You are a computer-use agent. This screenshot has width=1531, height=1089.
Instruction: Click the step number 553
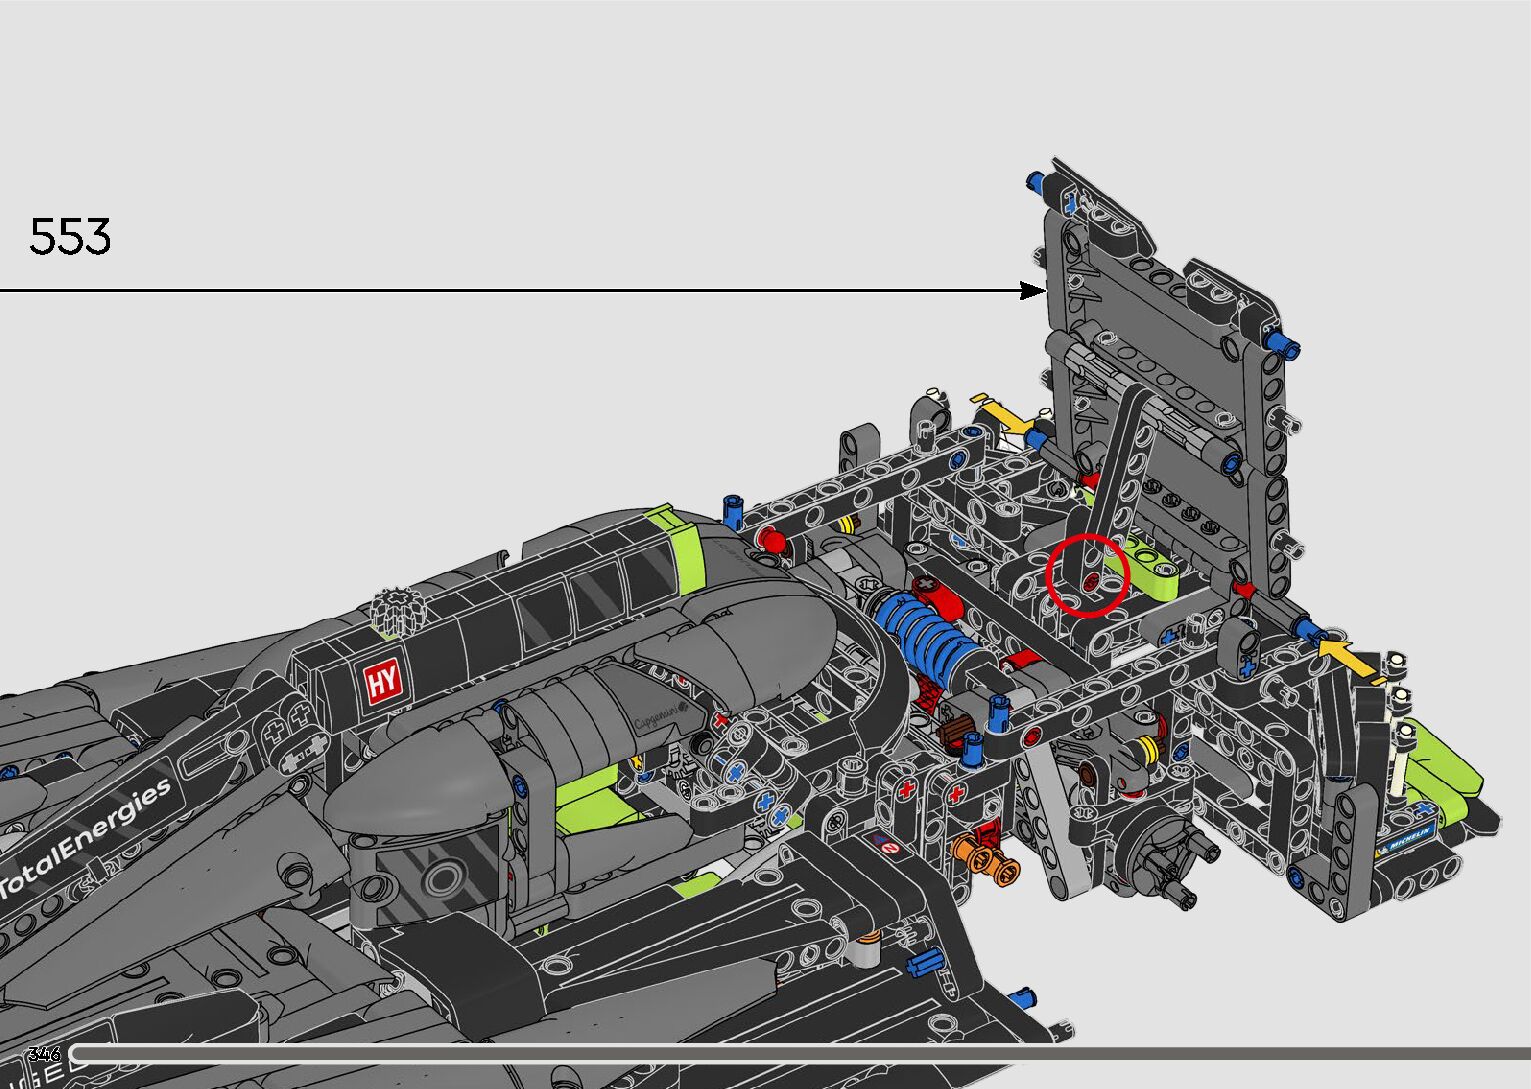pos(70,237)
